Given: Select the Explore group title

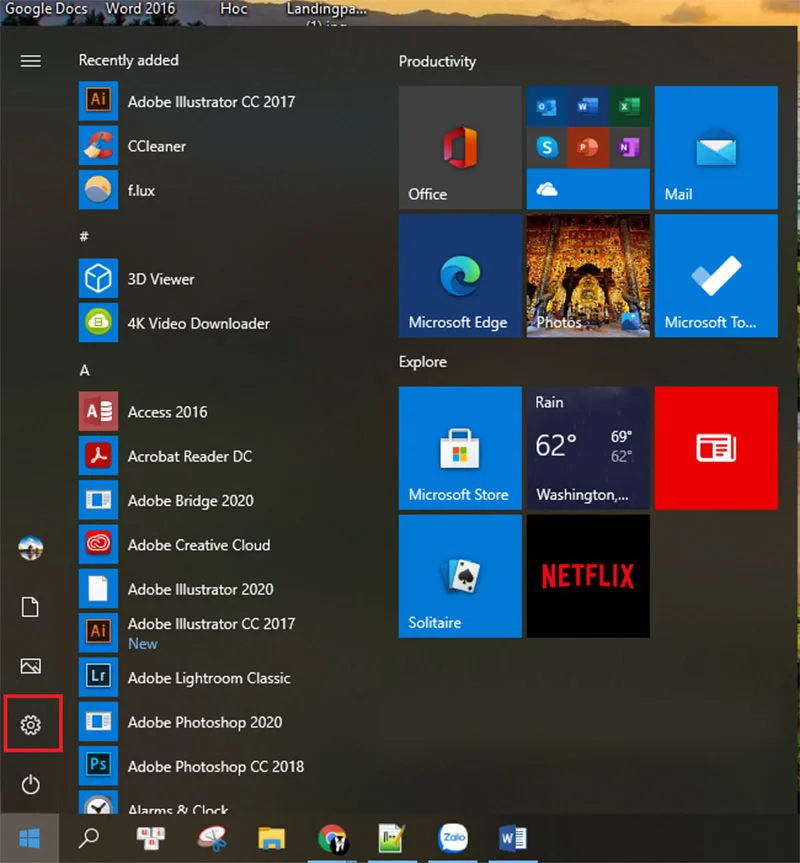Looking at the screenshot, I should 423,362.
